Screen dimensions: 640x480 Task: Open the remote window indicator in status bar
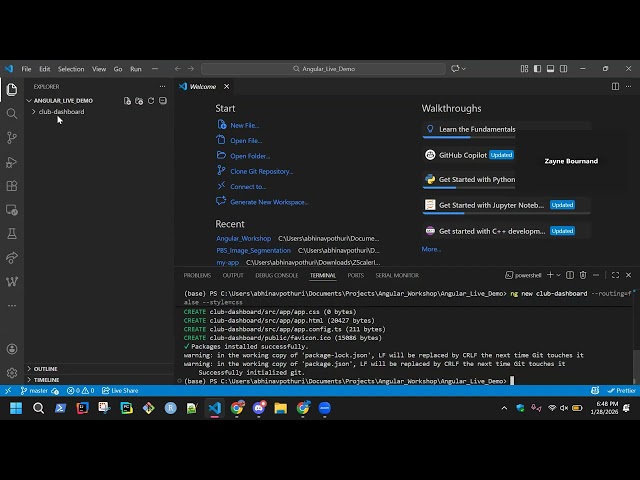click(8, 391)
